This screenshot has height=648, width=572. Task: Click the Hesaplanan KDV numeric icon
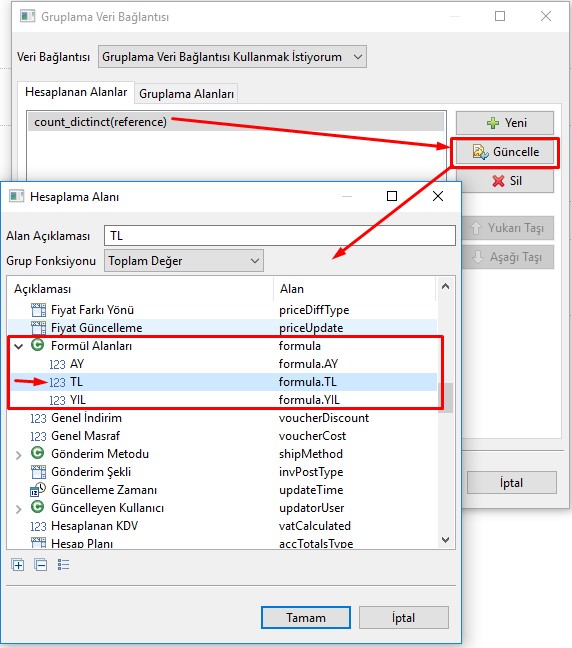(38, 526)
